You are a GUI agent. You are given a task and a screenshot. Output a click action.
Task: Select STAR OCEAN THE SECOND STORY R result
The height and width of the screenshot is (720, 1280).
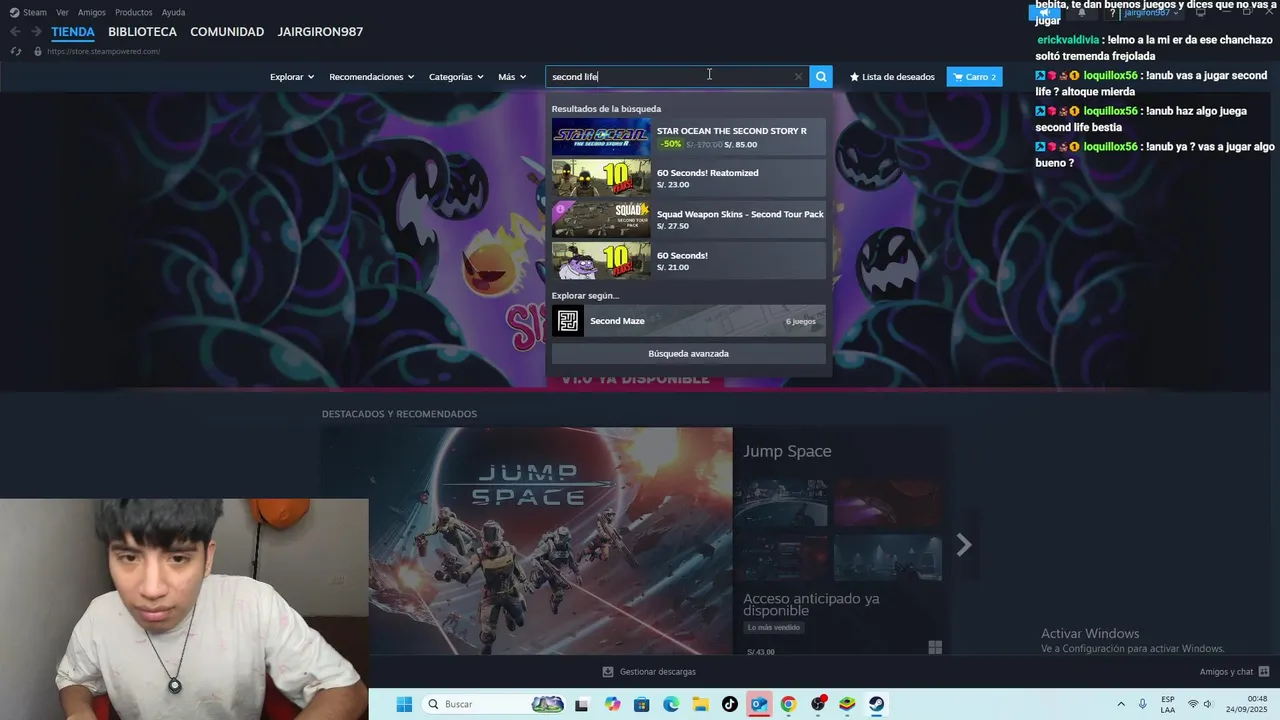(x=688, y=137)
